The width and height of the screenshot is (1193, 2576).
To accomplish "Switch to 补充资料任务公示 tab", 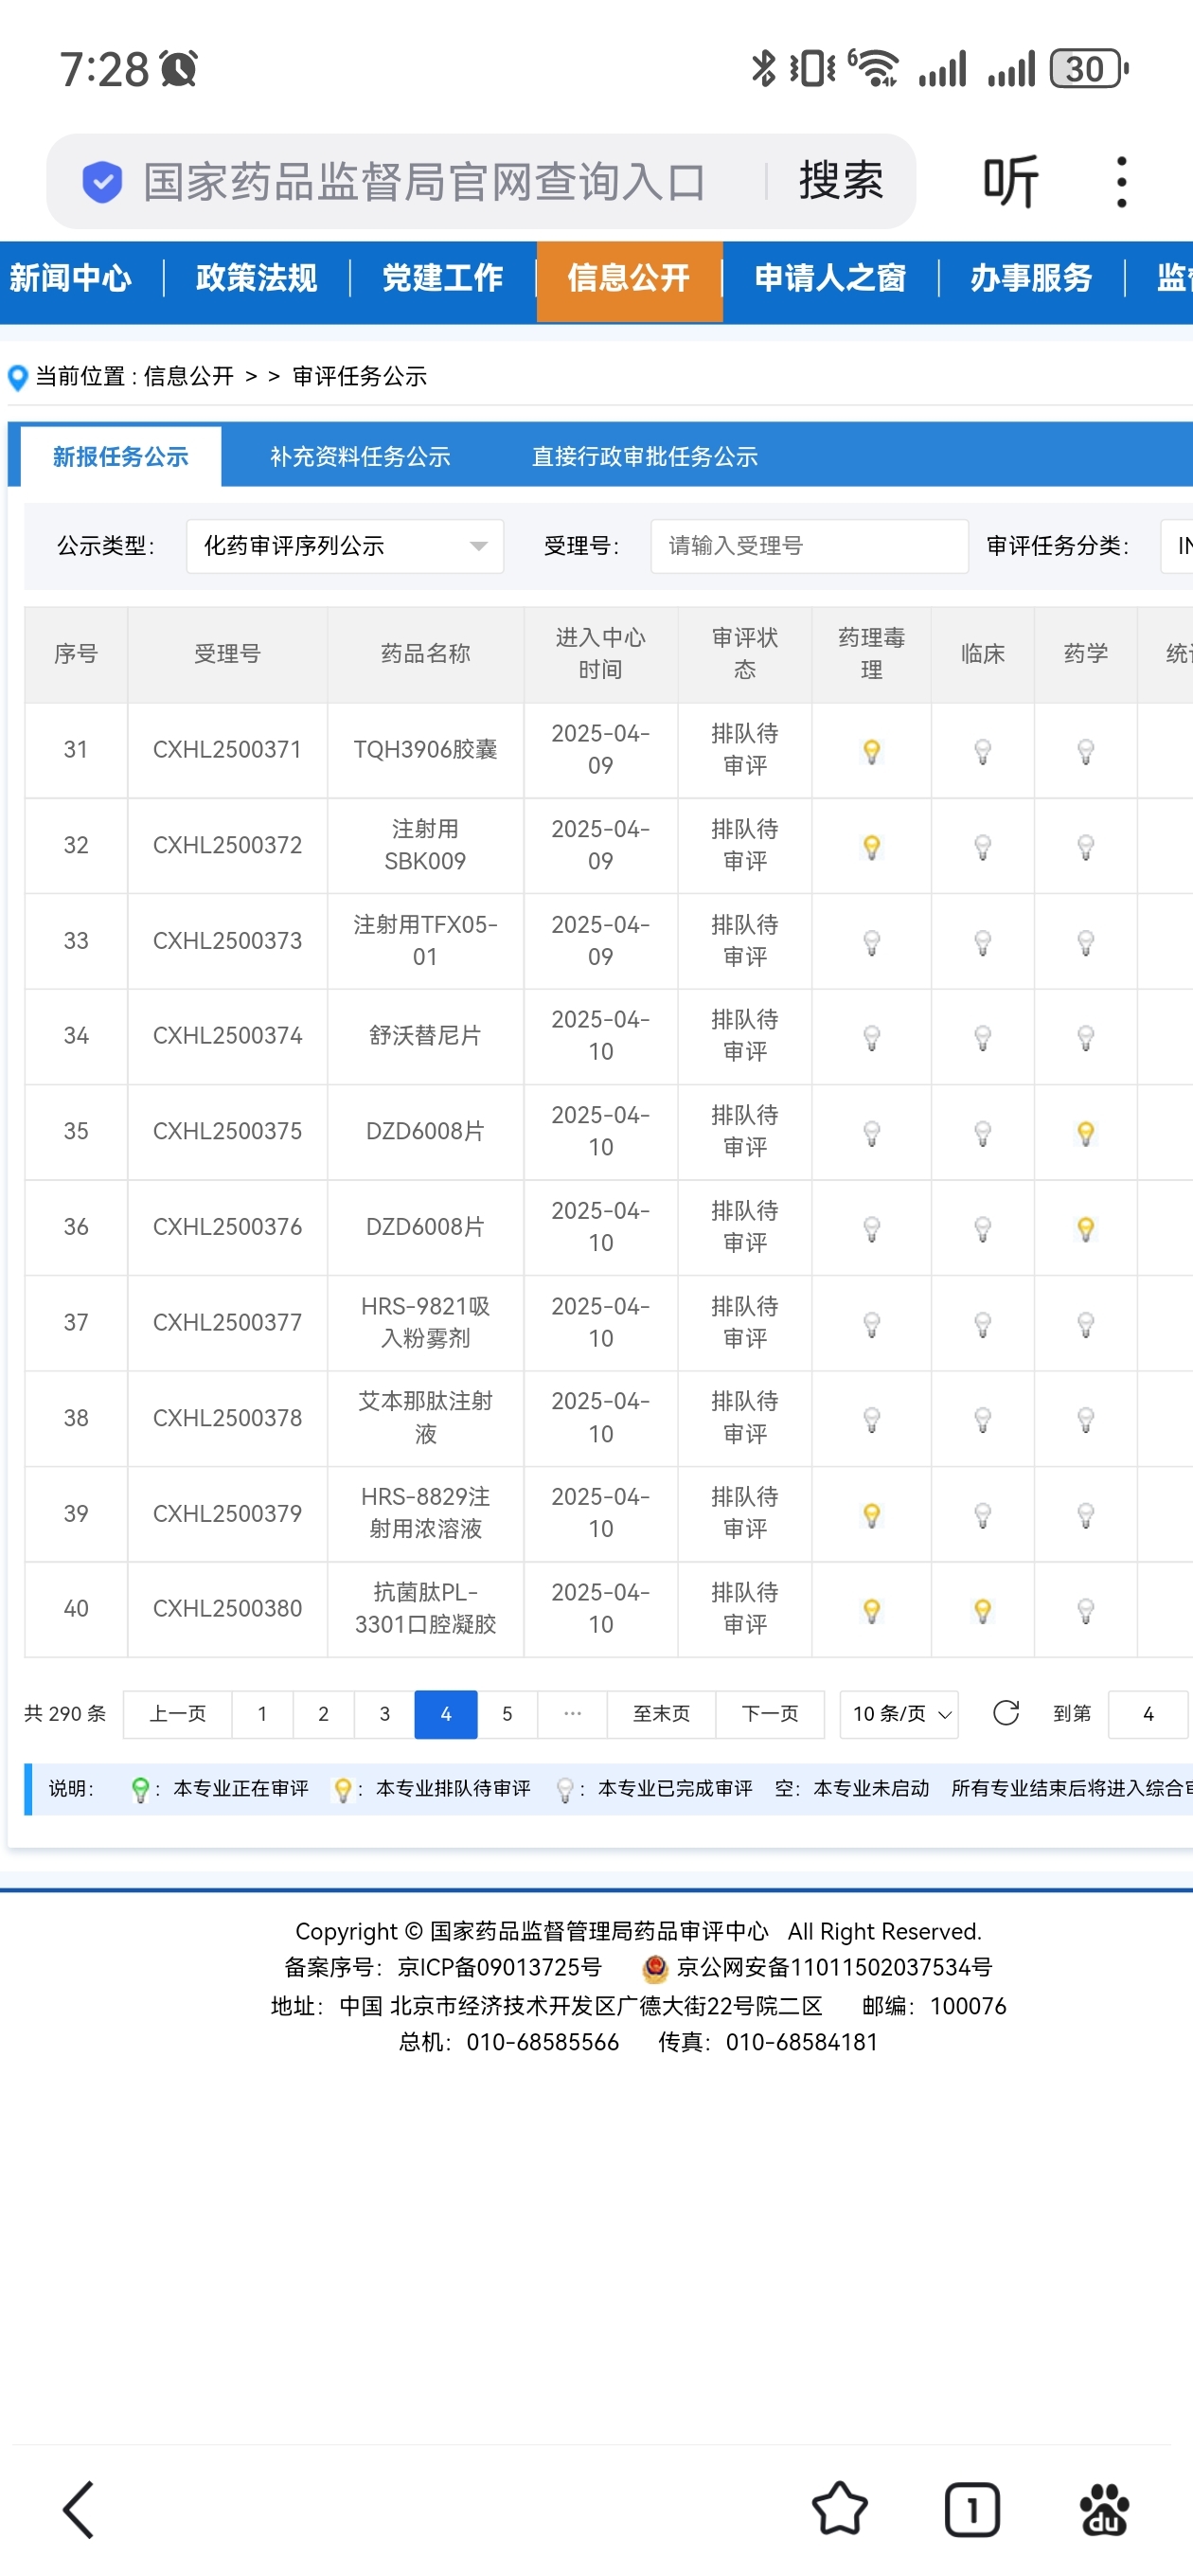I will point(360,457).
